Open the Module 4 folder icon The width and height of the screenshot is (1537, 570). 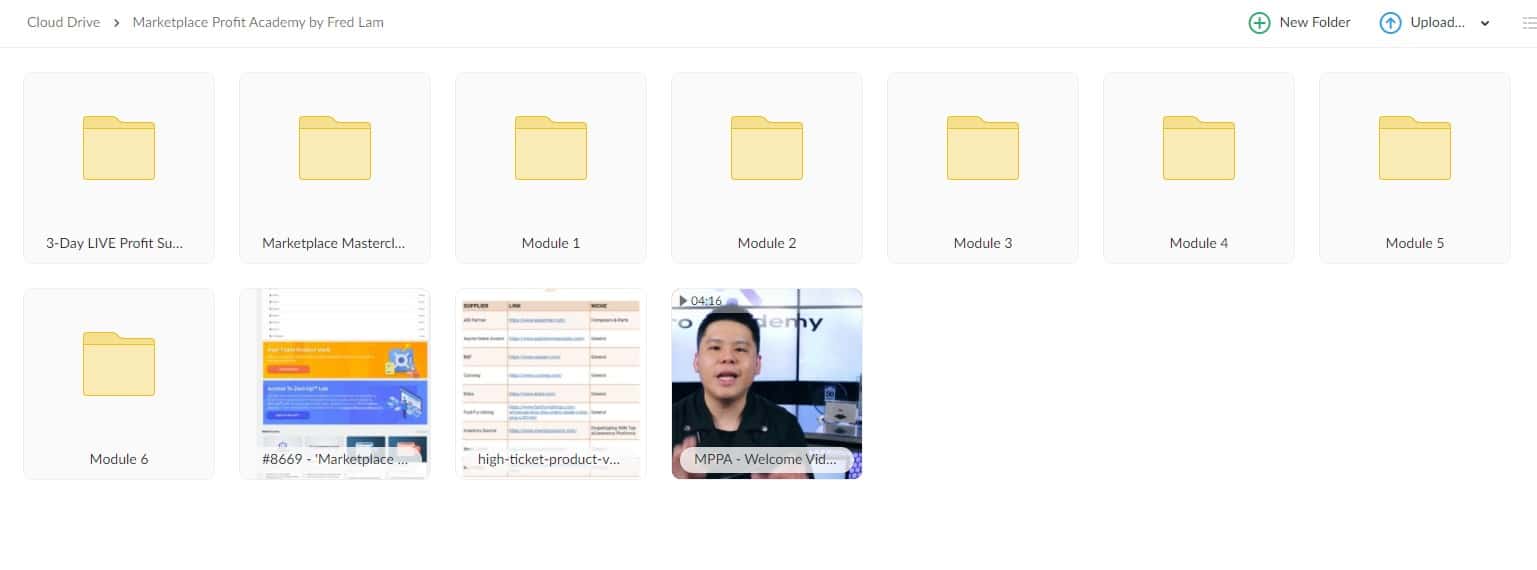click(x=1199, y=148)
